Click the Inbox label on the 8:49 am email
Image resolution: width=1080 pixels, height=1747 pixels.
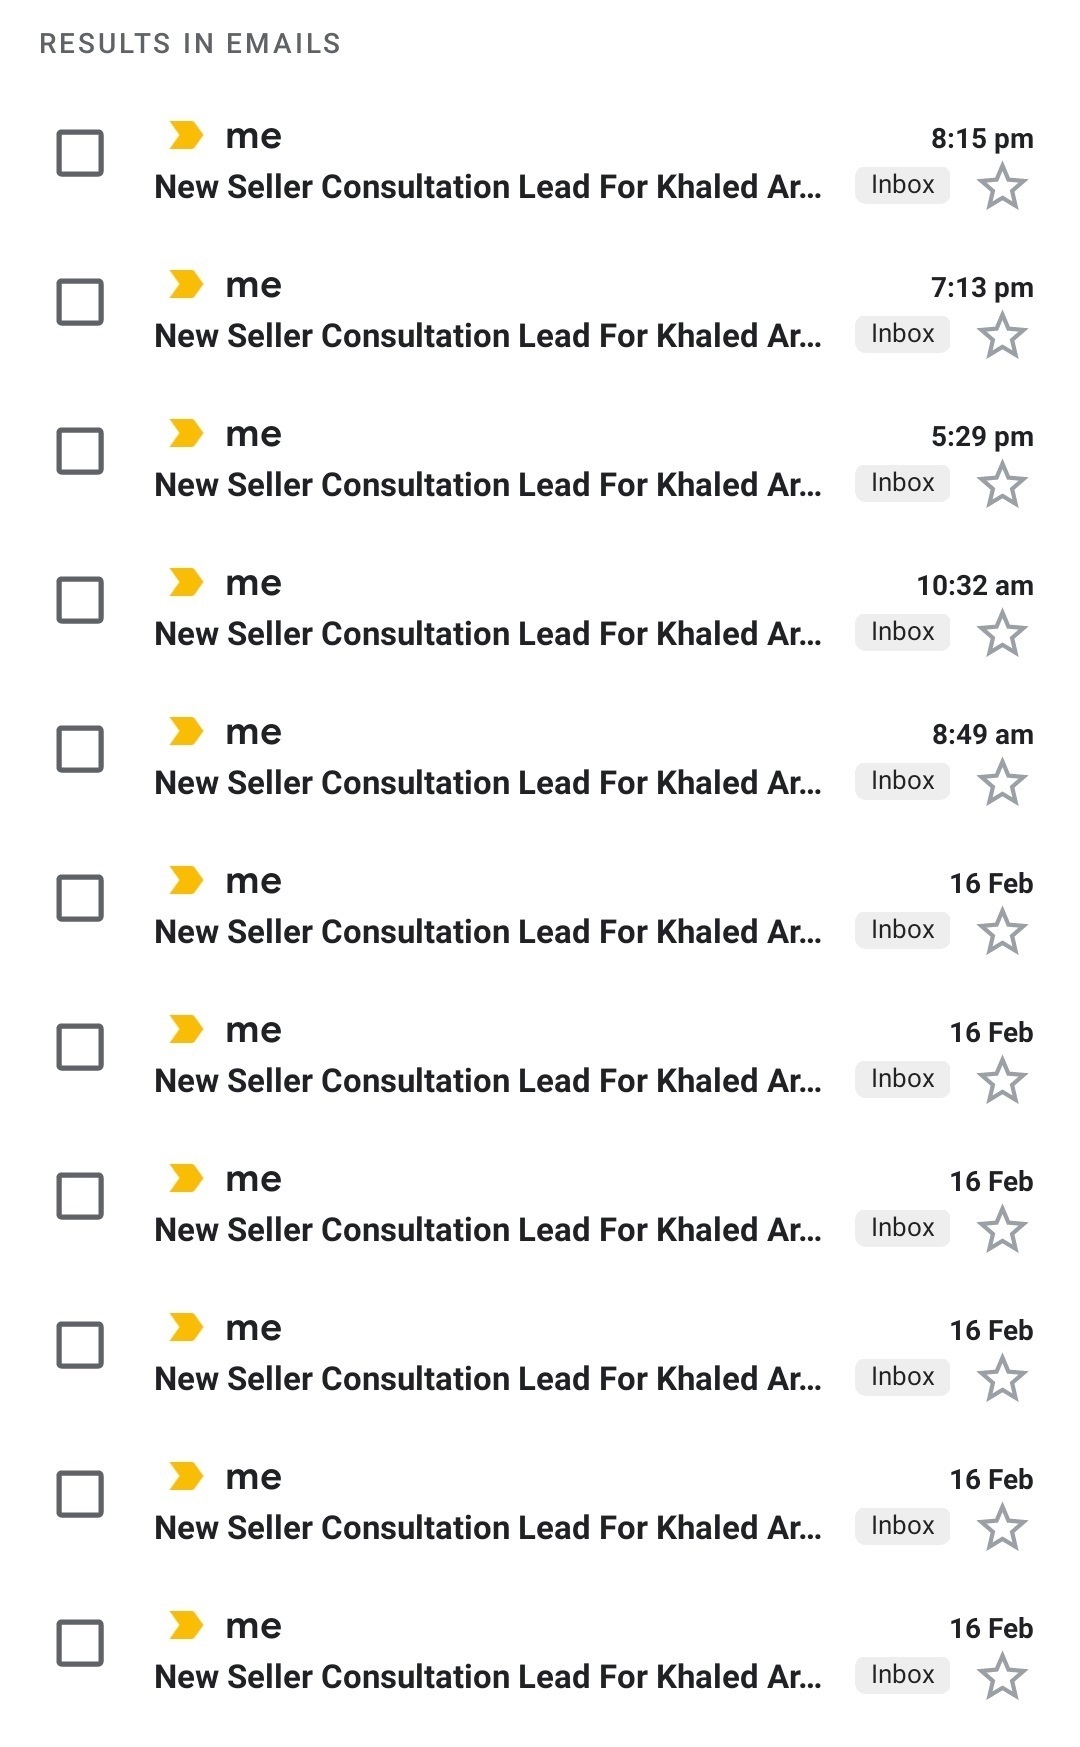click(902, 781)
